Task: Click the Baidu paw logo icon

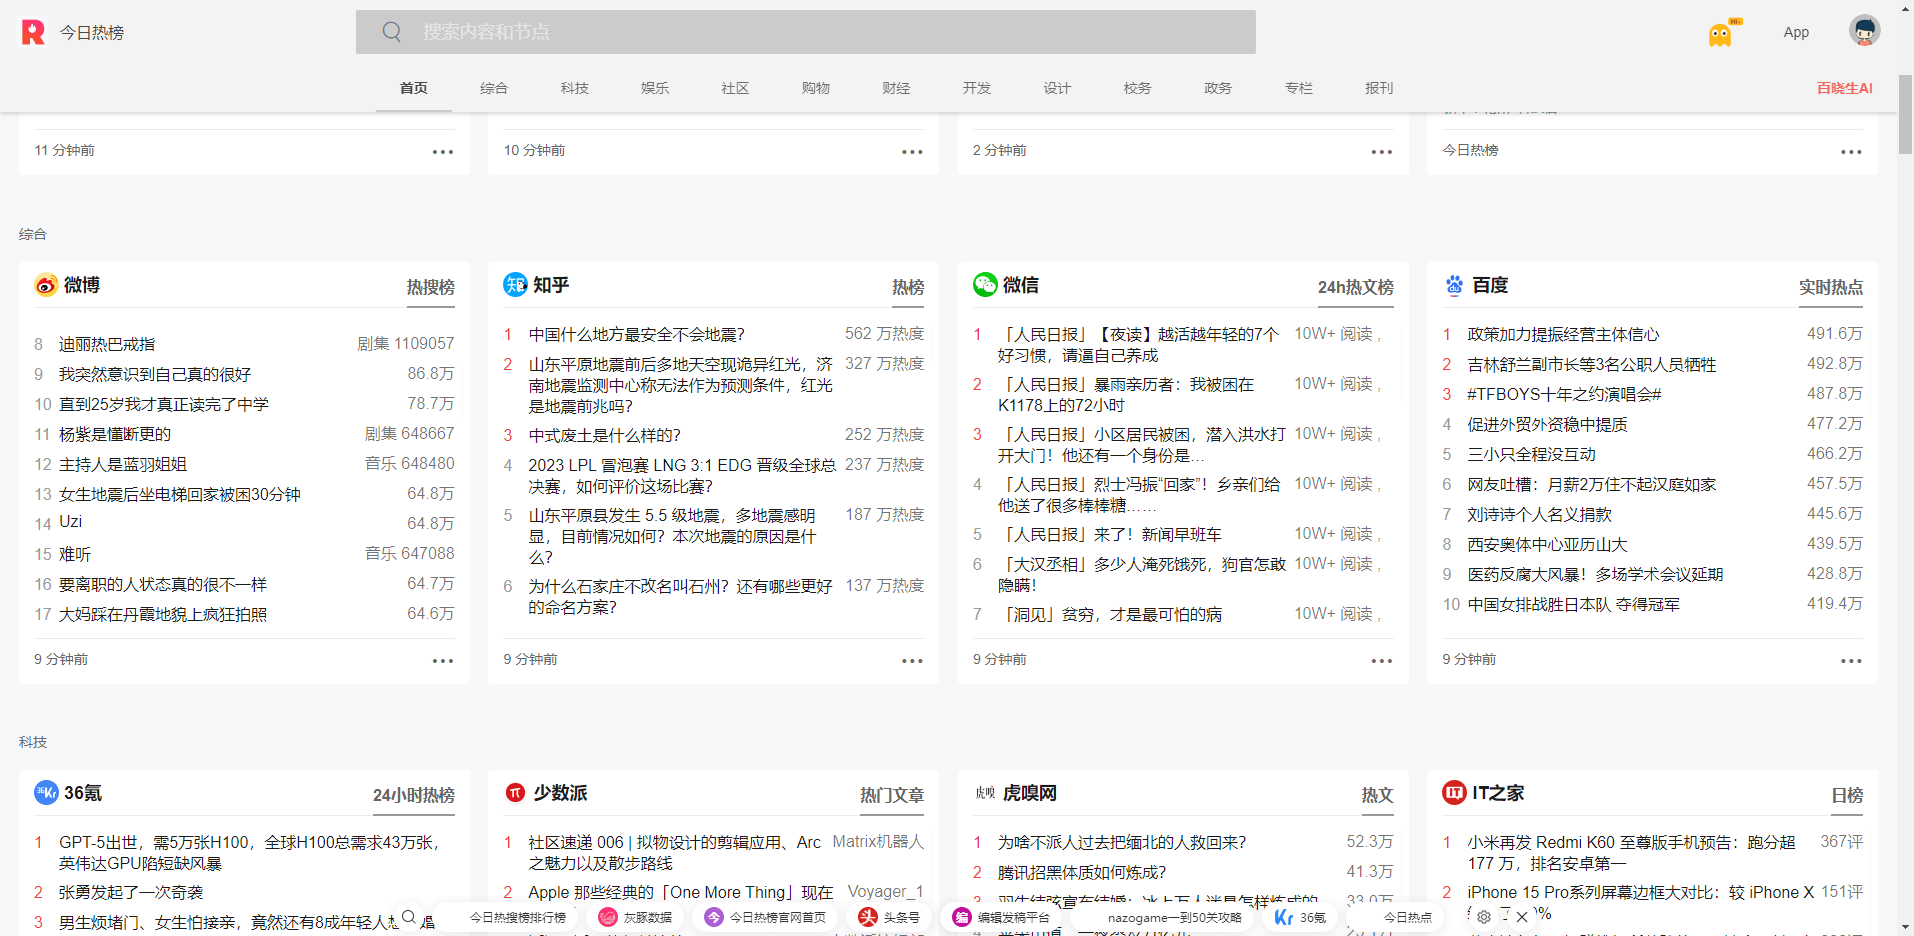Action: coord(1454,285)
